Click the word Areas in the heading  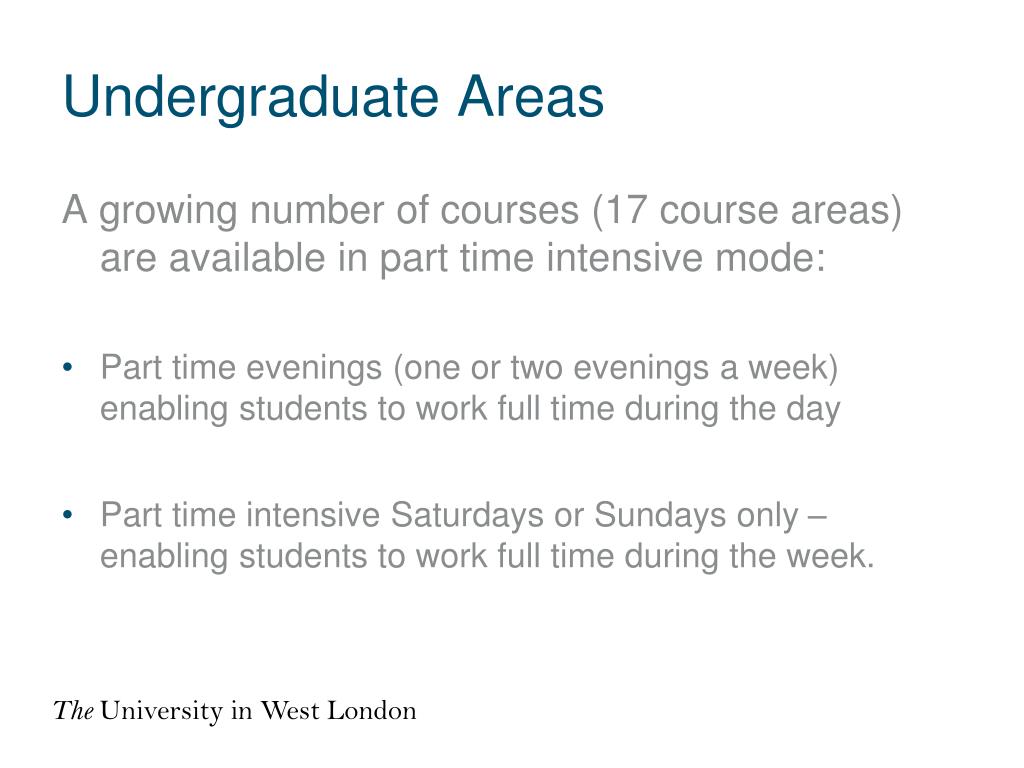[x=531, y=97]
